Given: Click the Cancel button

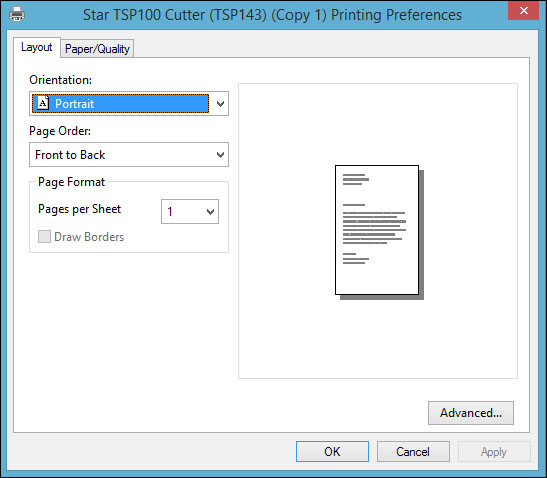Looking at the screenshot, I should 413,451.
